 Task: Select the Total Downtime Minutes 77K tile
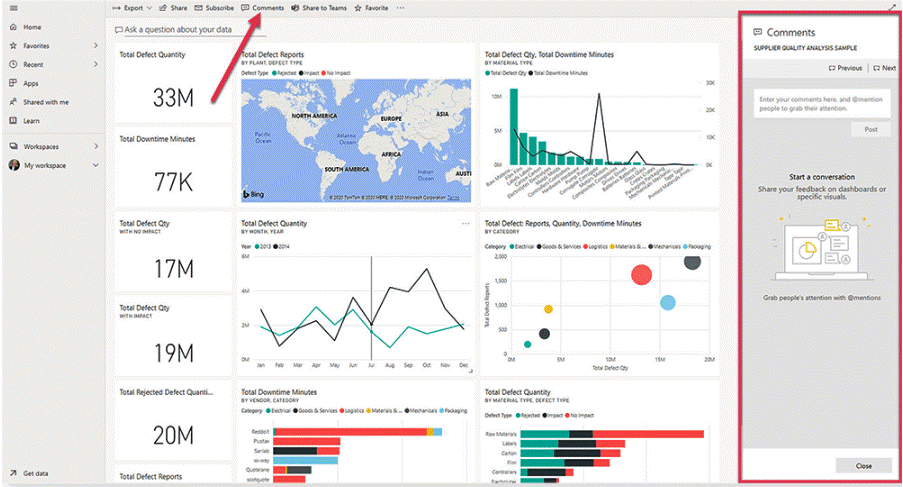(173, 168)
